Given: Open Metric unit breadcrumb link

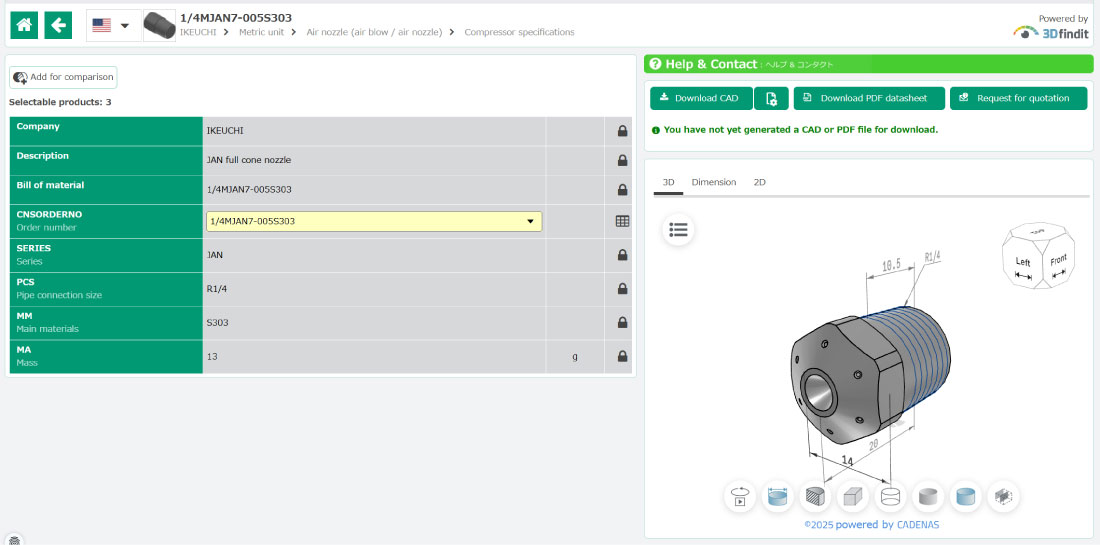Looking at the screenshot, I should (x=261, y=32).
